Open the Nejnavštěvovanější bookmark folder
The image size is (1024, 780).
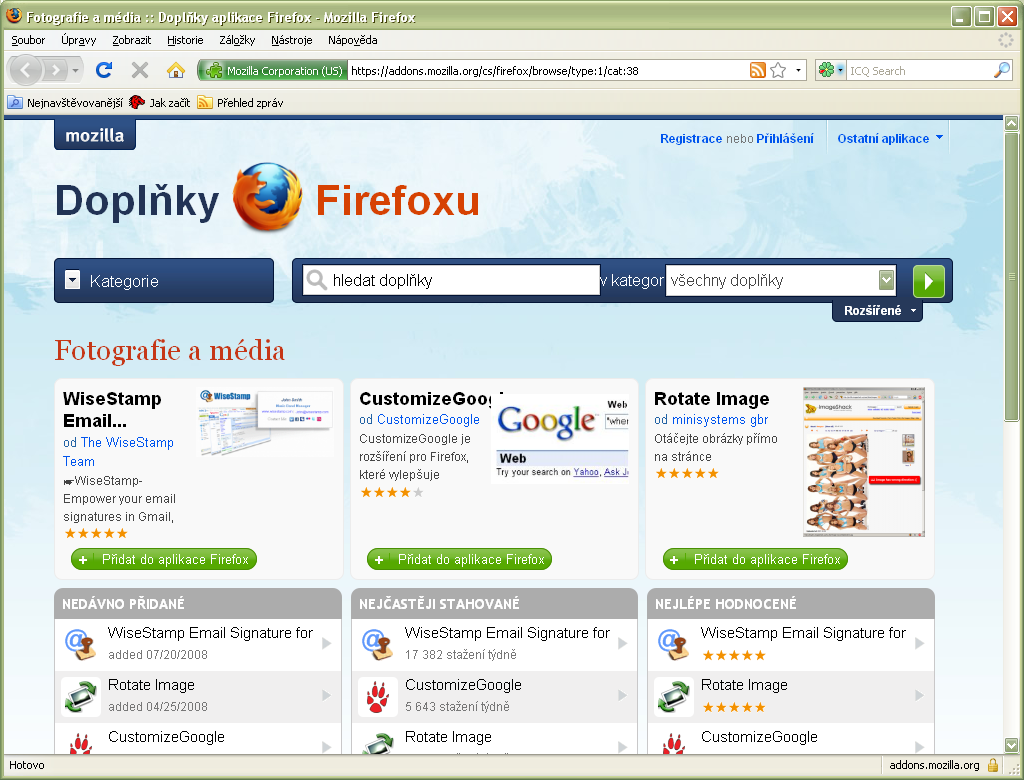point(65,103)
